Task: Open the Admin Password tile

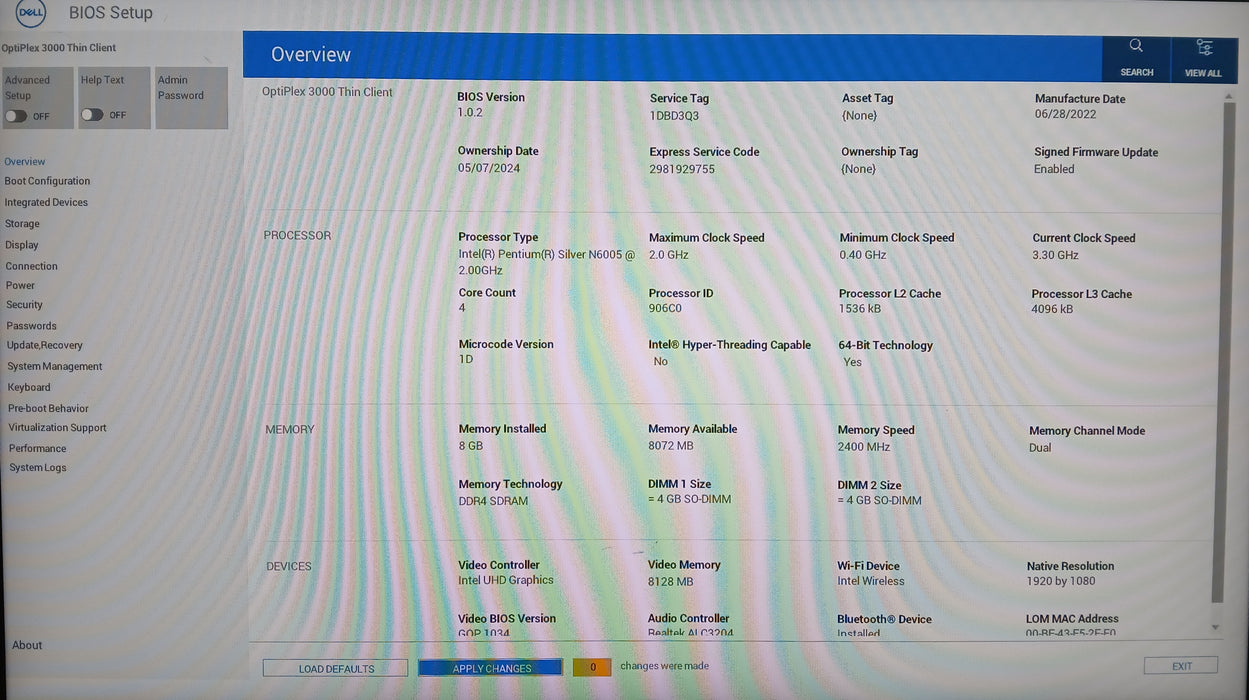Action: [x=191, y=97]
